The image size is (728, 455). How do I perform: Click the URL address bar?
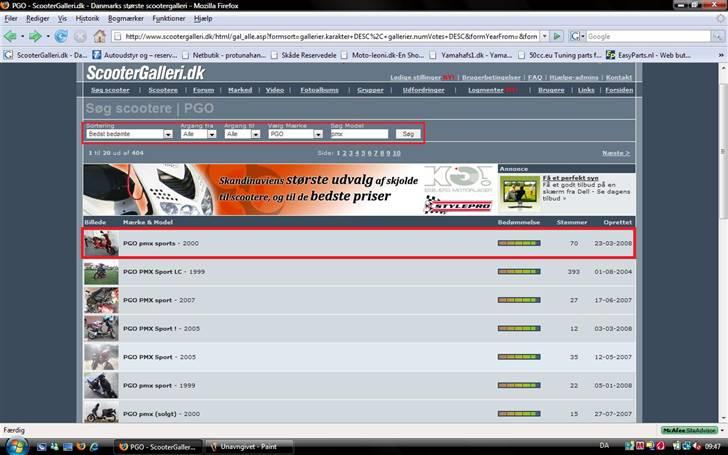pyautogui.click(x=325, y=36)
